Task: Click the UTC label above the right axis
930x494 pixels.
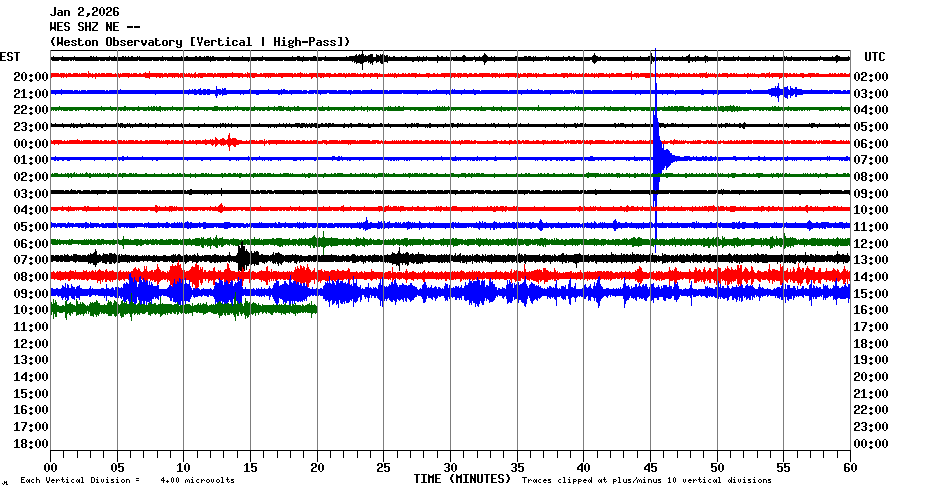Action: (x=874, y=57)
